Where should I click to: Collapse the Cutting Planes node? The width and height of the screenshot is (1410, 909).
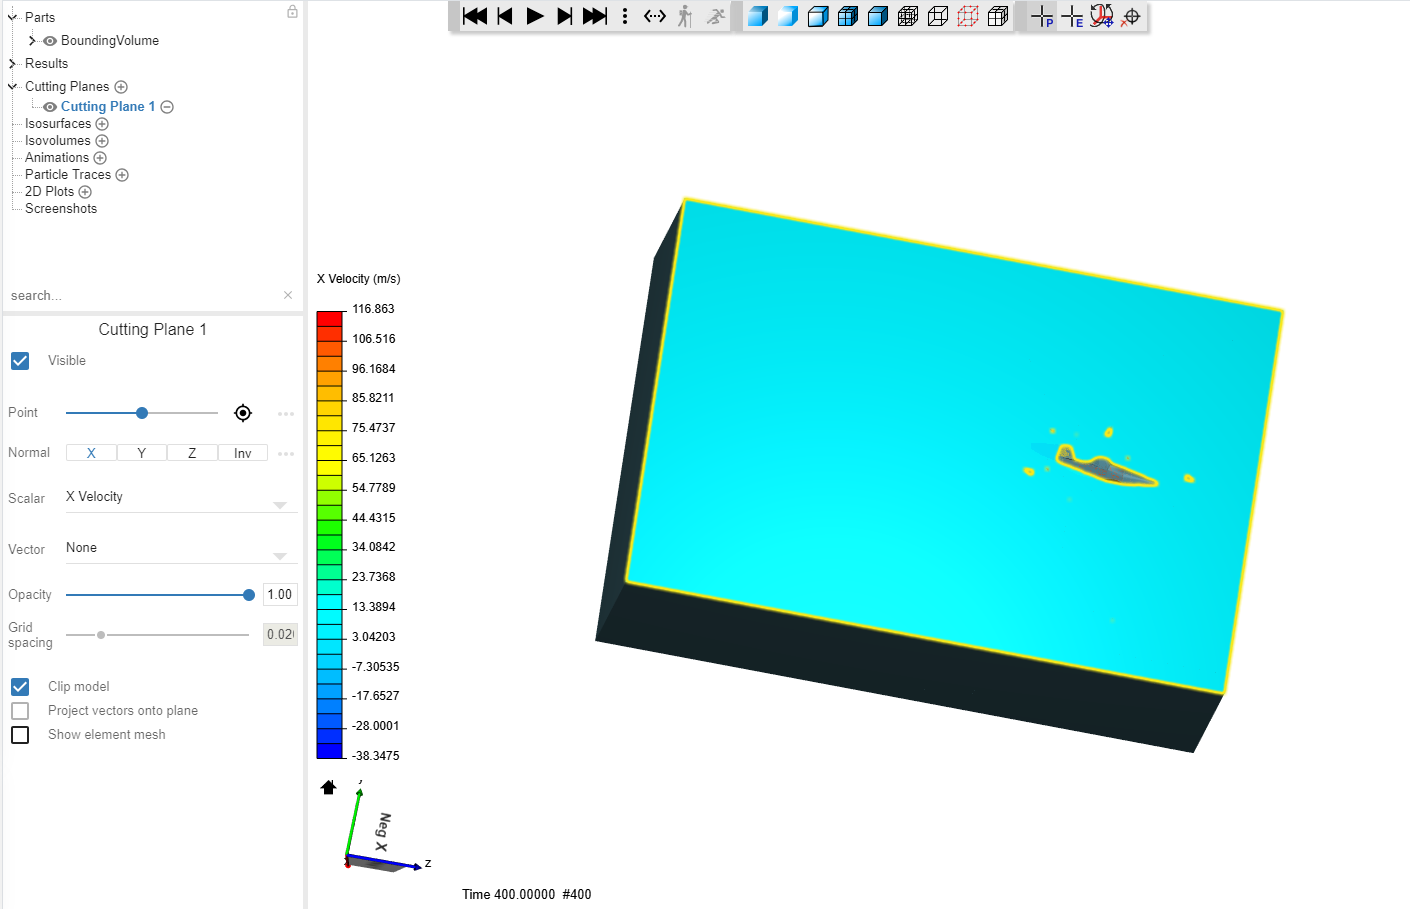point(12,87)
